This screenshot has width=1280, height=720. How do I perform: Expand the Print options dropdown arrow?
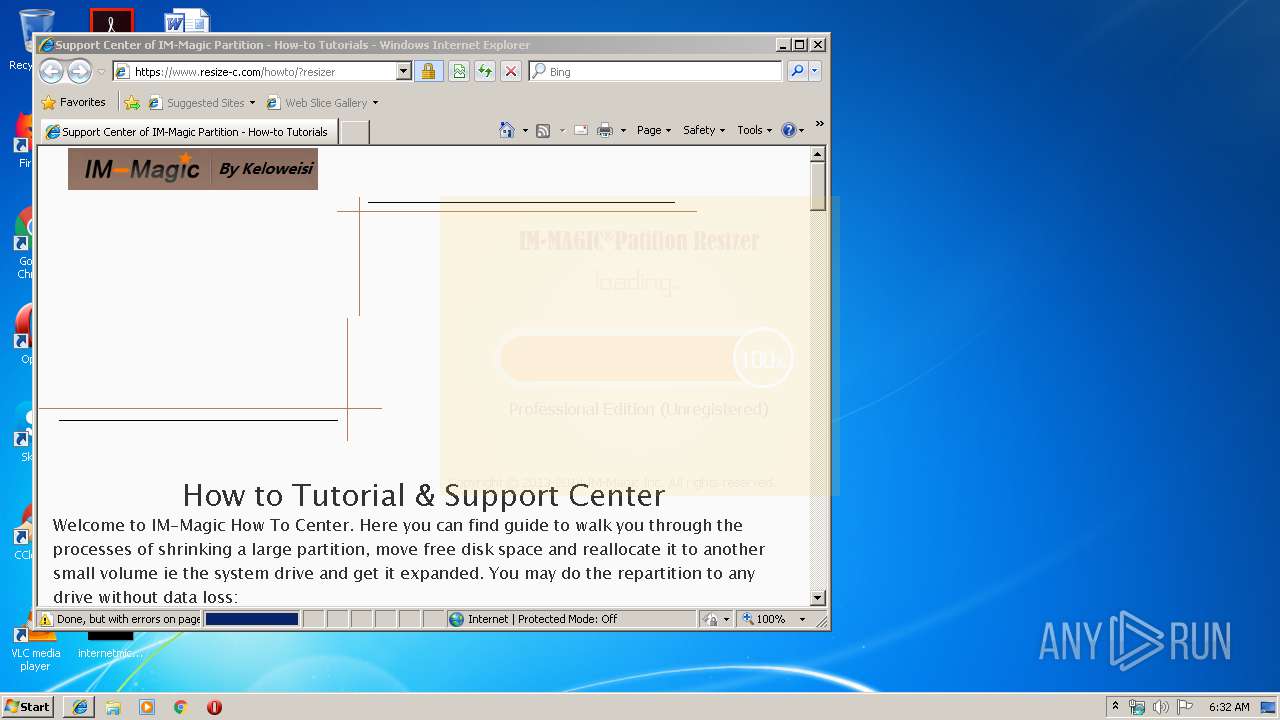[x=623, y=130]
